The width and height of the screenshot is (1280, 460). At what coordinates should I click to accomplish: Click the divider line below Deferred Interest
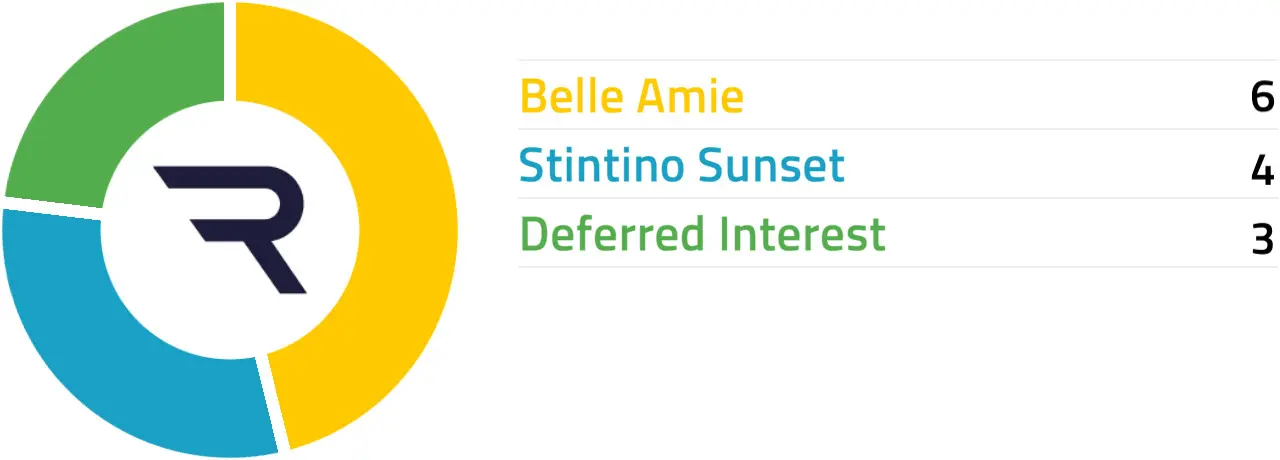pyautogui.click(x=898, y=267)
